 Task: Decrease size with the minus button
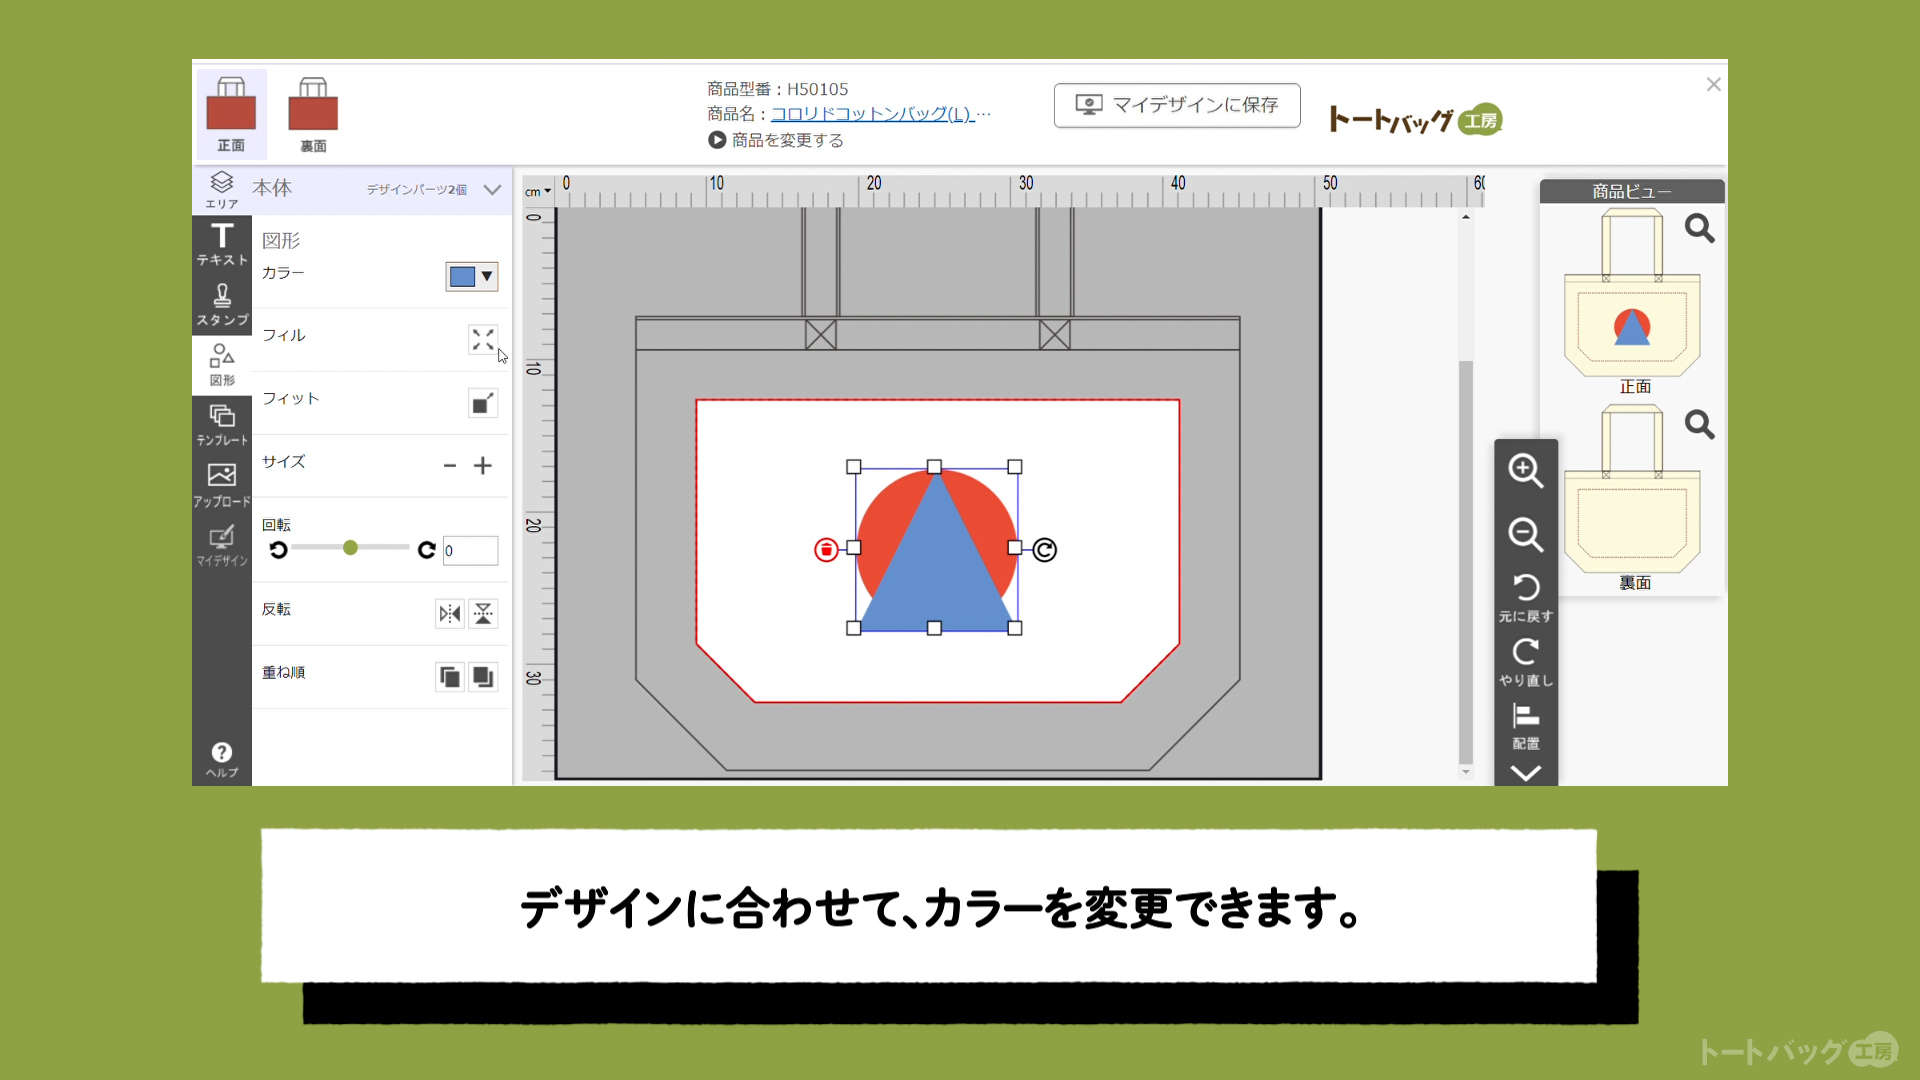point(450,466)
